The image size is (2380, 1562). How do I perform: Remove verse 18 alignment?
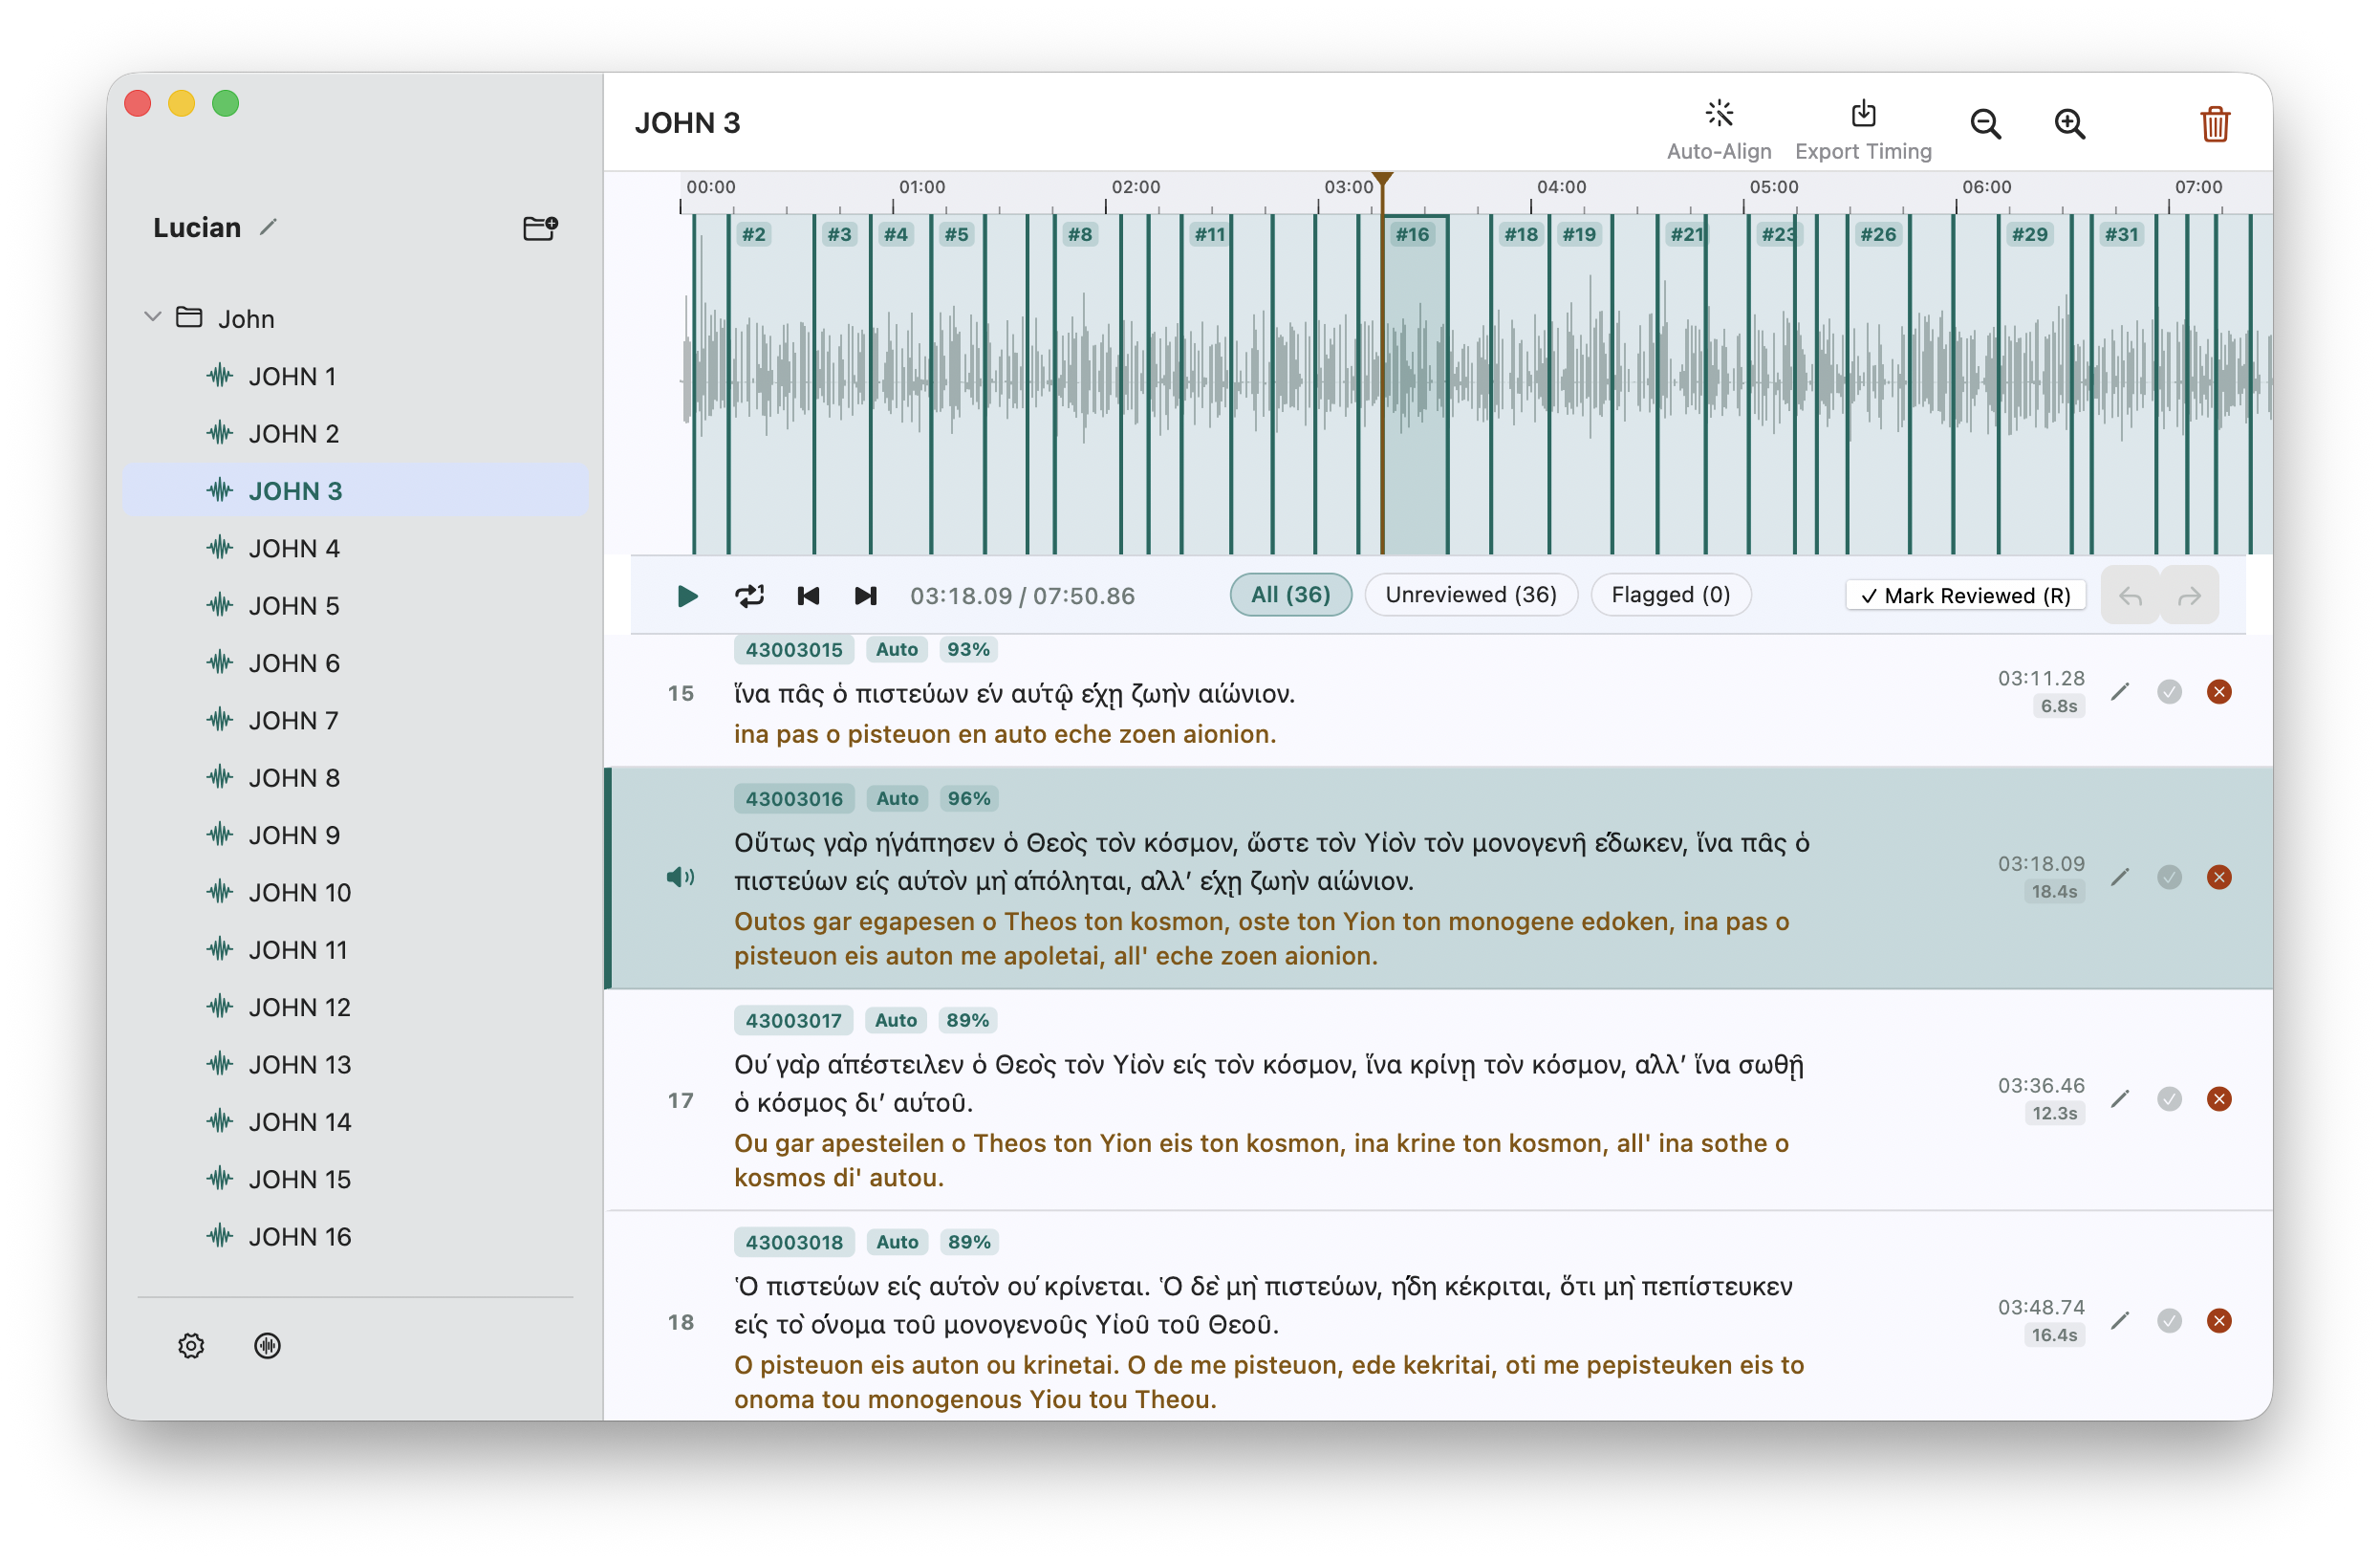click(x=2218, y=1321)
